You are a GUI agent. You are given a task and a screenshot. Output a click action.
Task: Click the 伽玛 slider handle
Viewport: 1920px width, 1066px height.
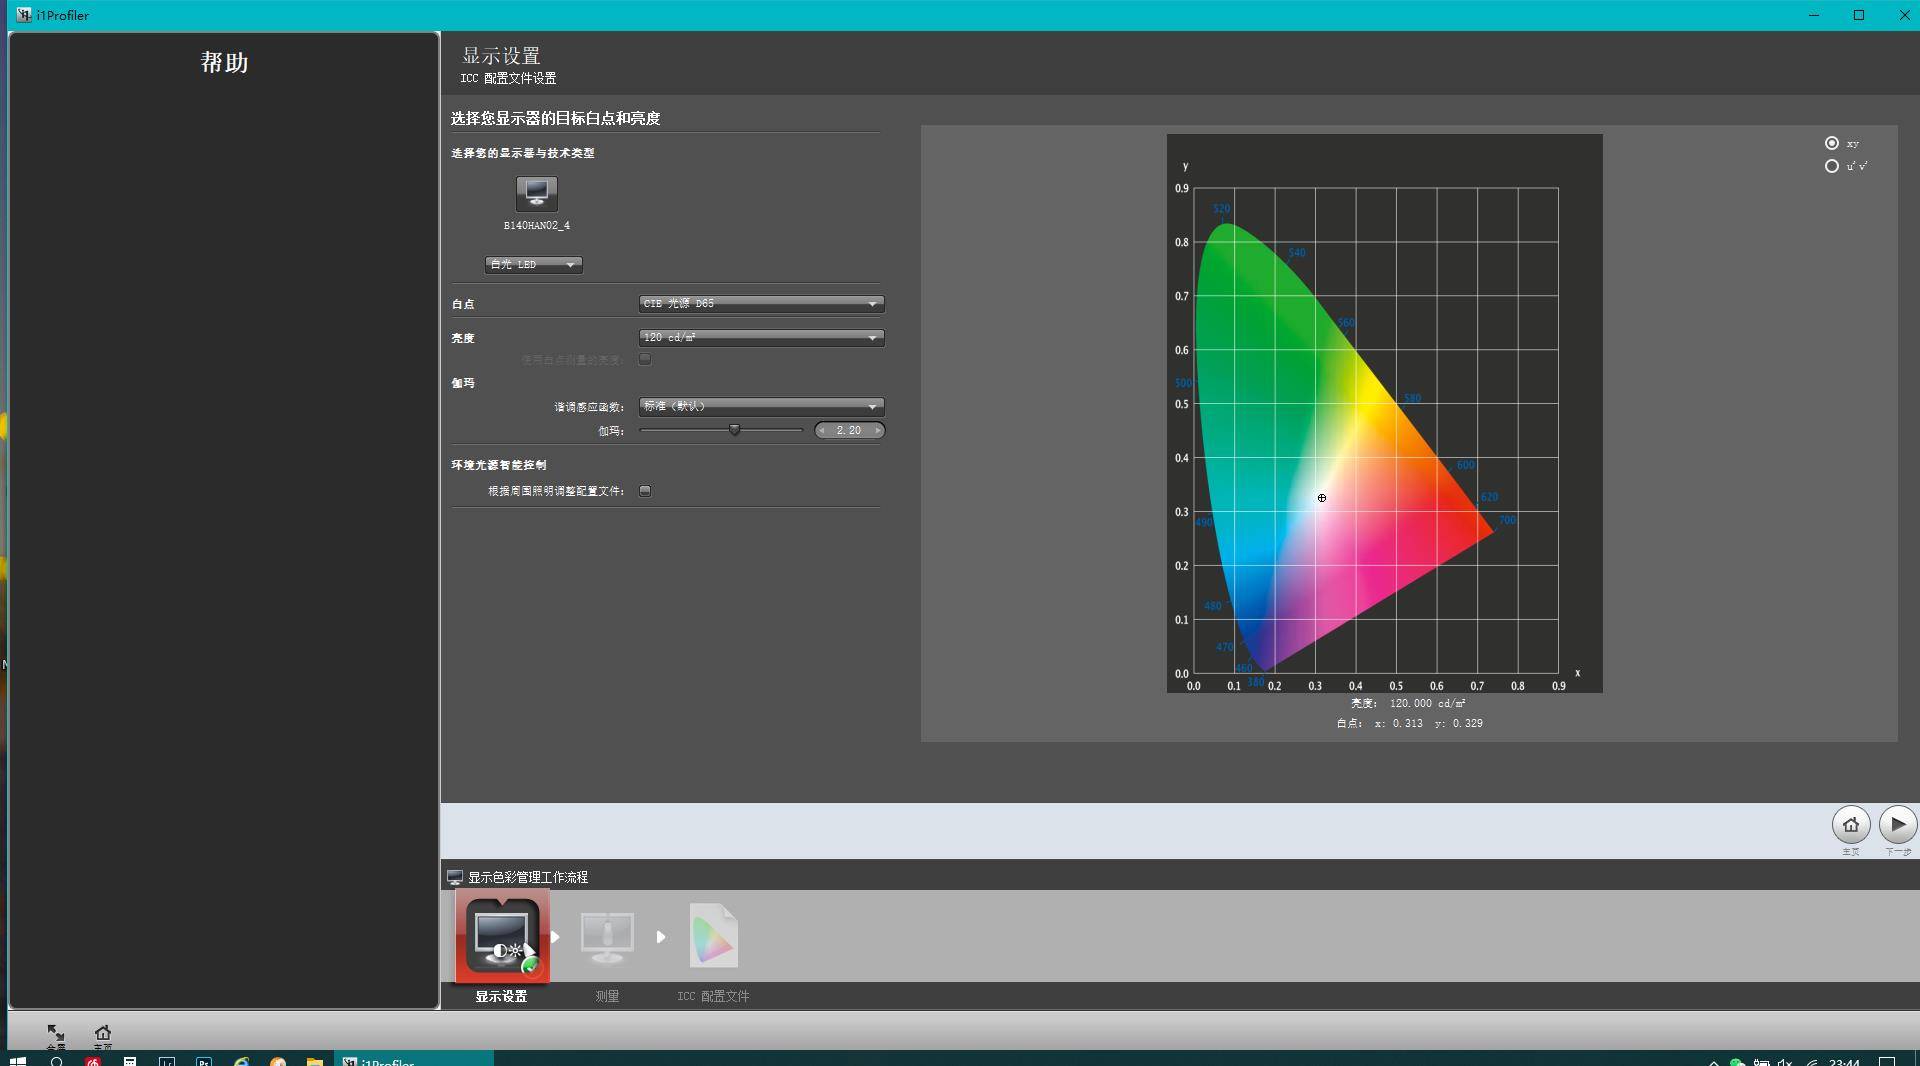coord(734,431)
